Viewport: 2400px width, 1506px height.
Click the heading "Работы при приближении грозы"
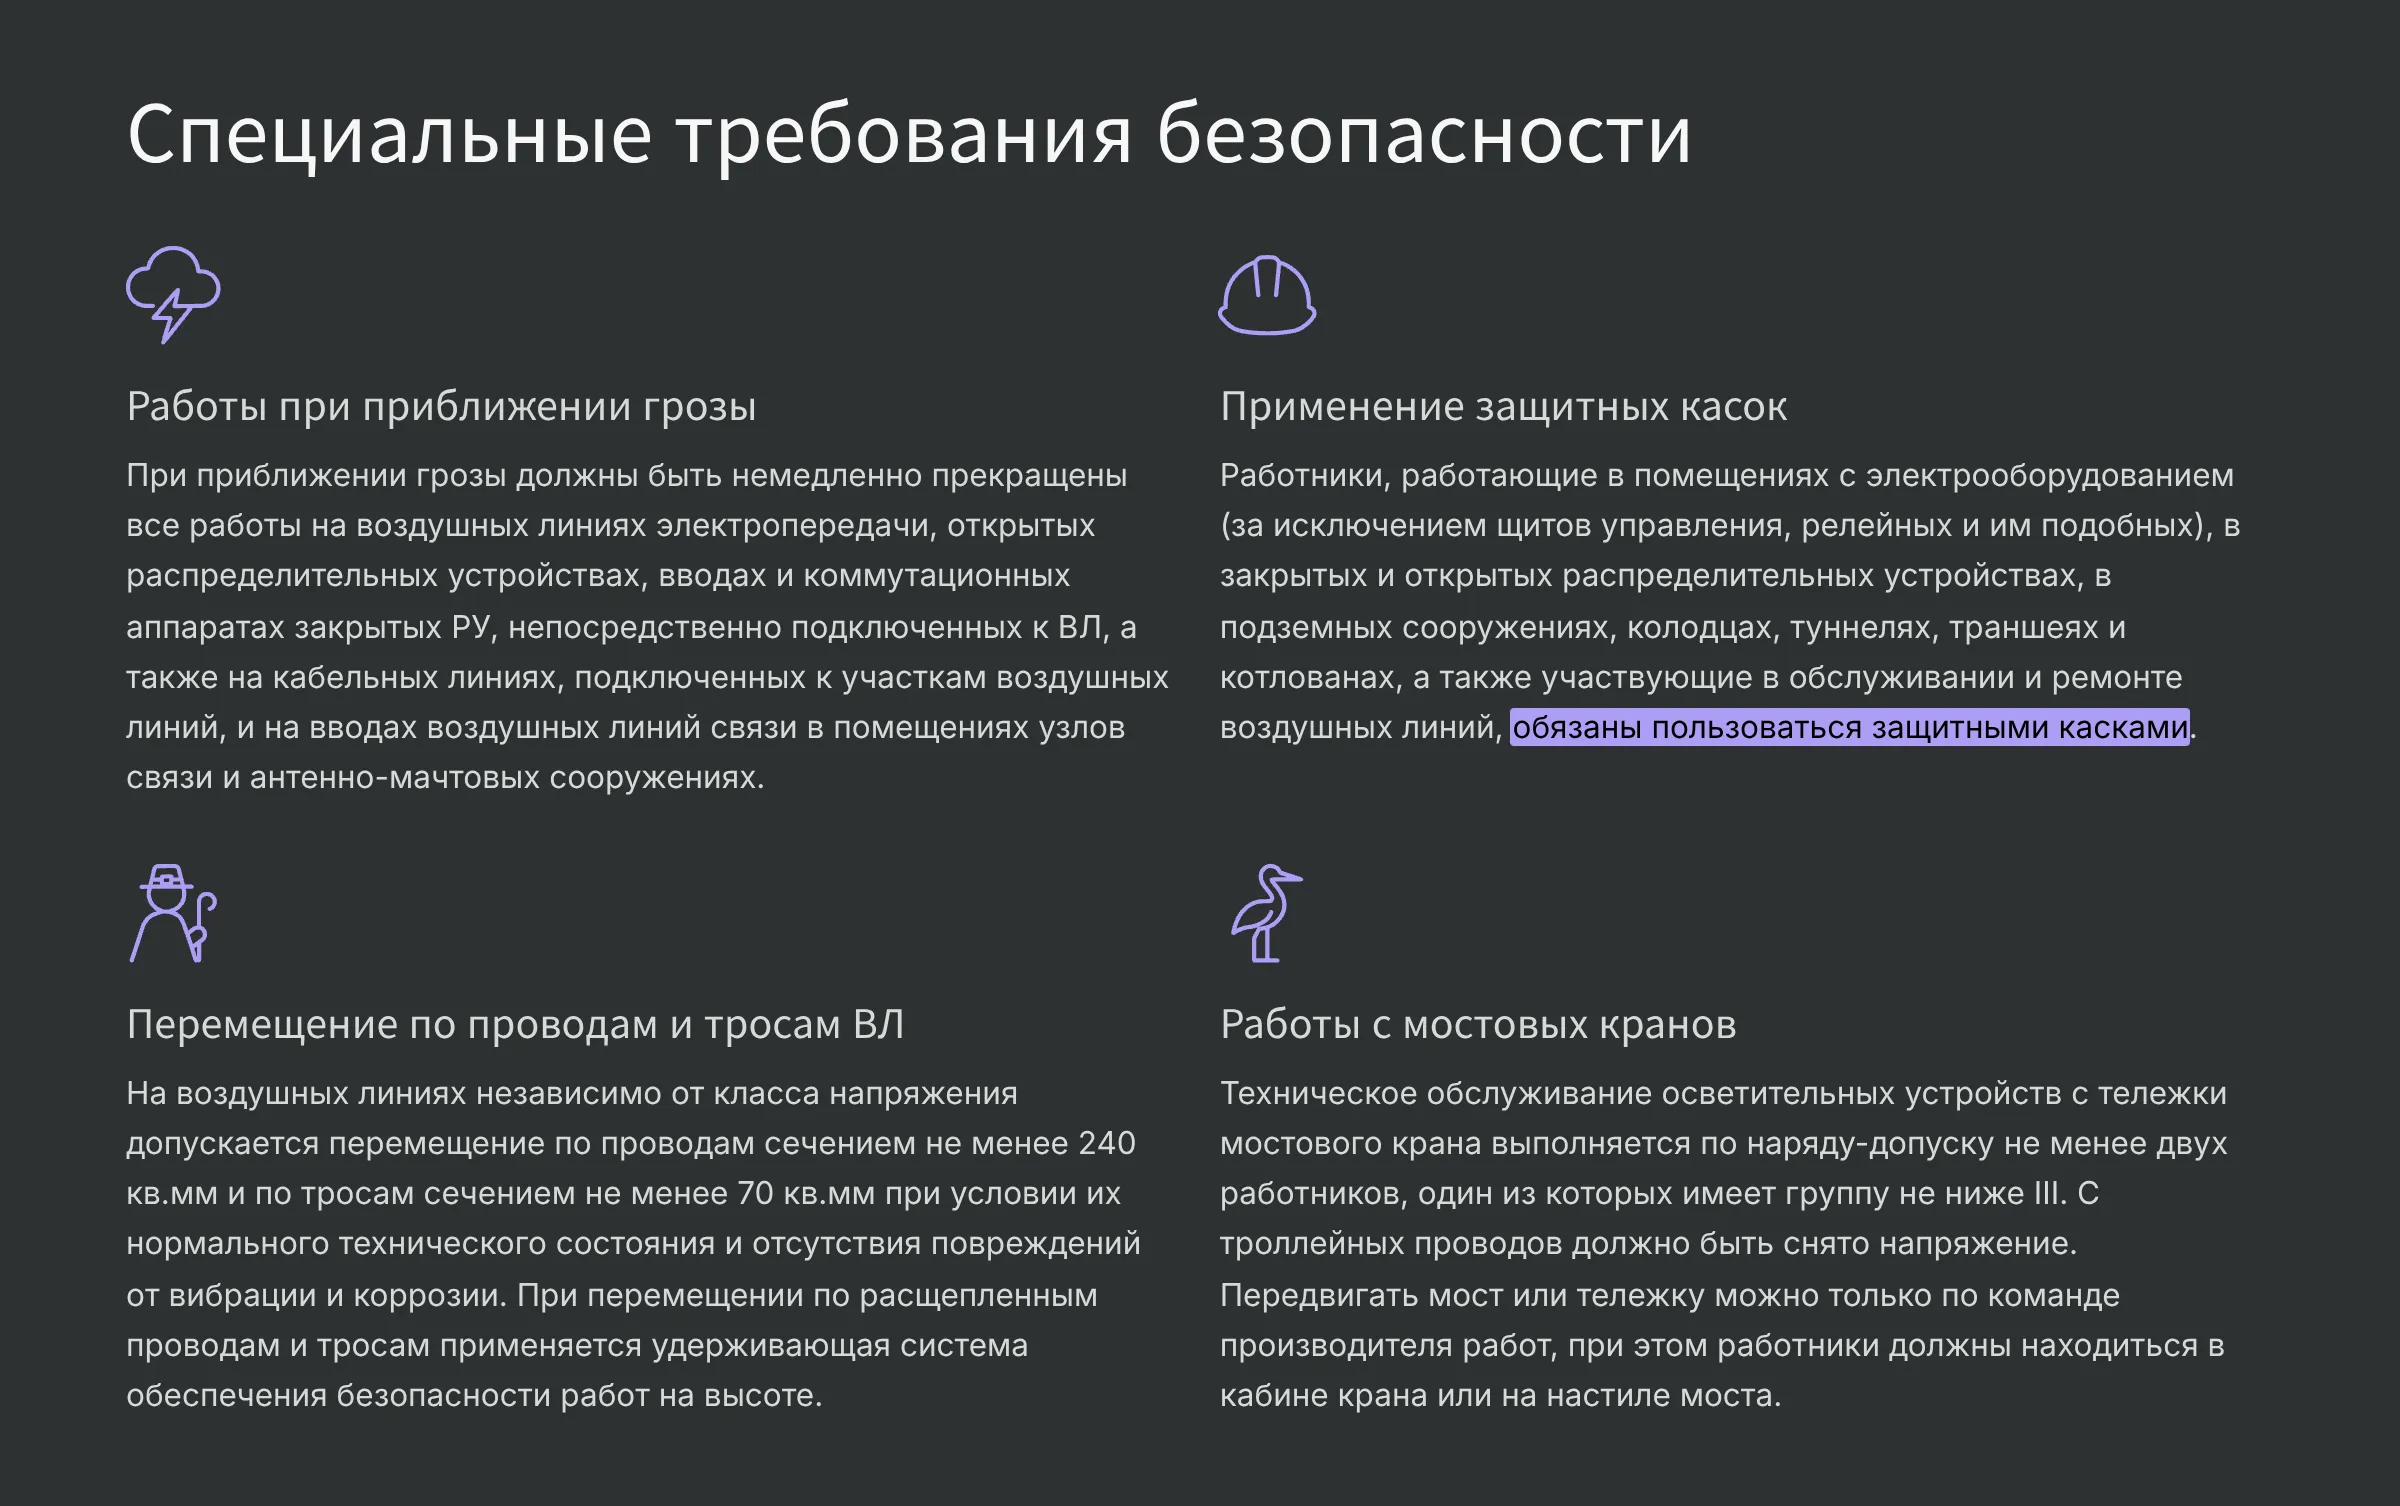tap(441, 406)
